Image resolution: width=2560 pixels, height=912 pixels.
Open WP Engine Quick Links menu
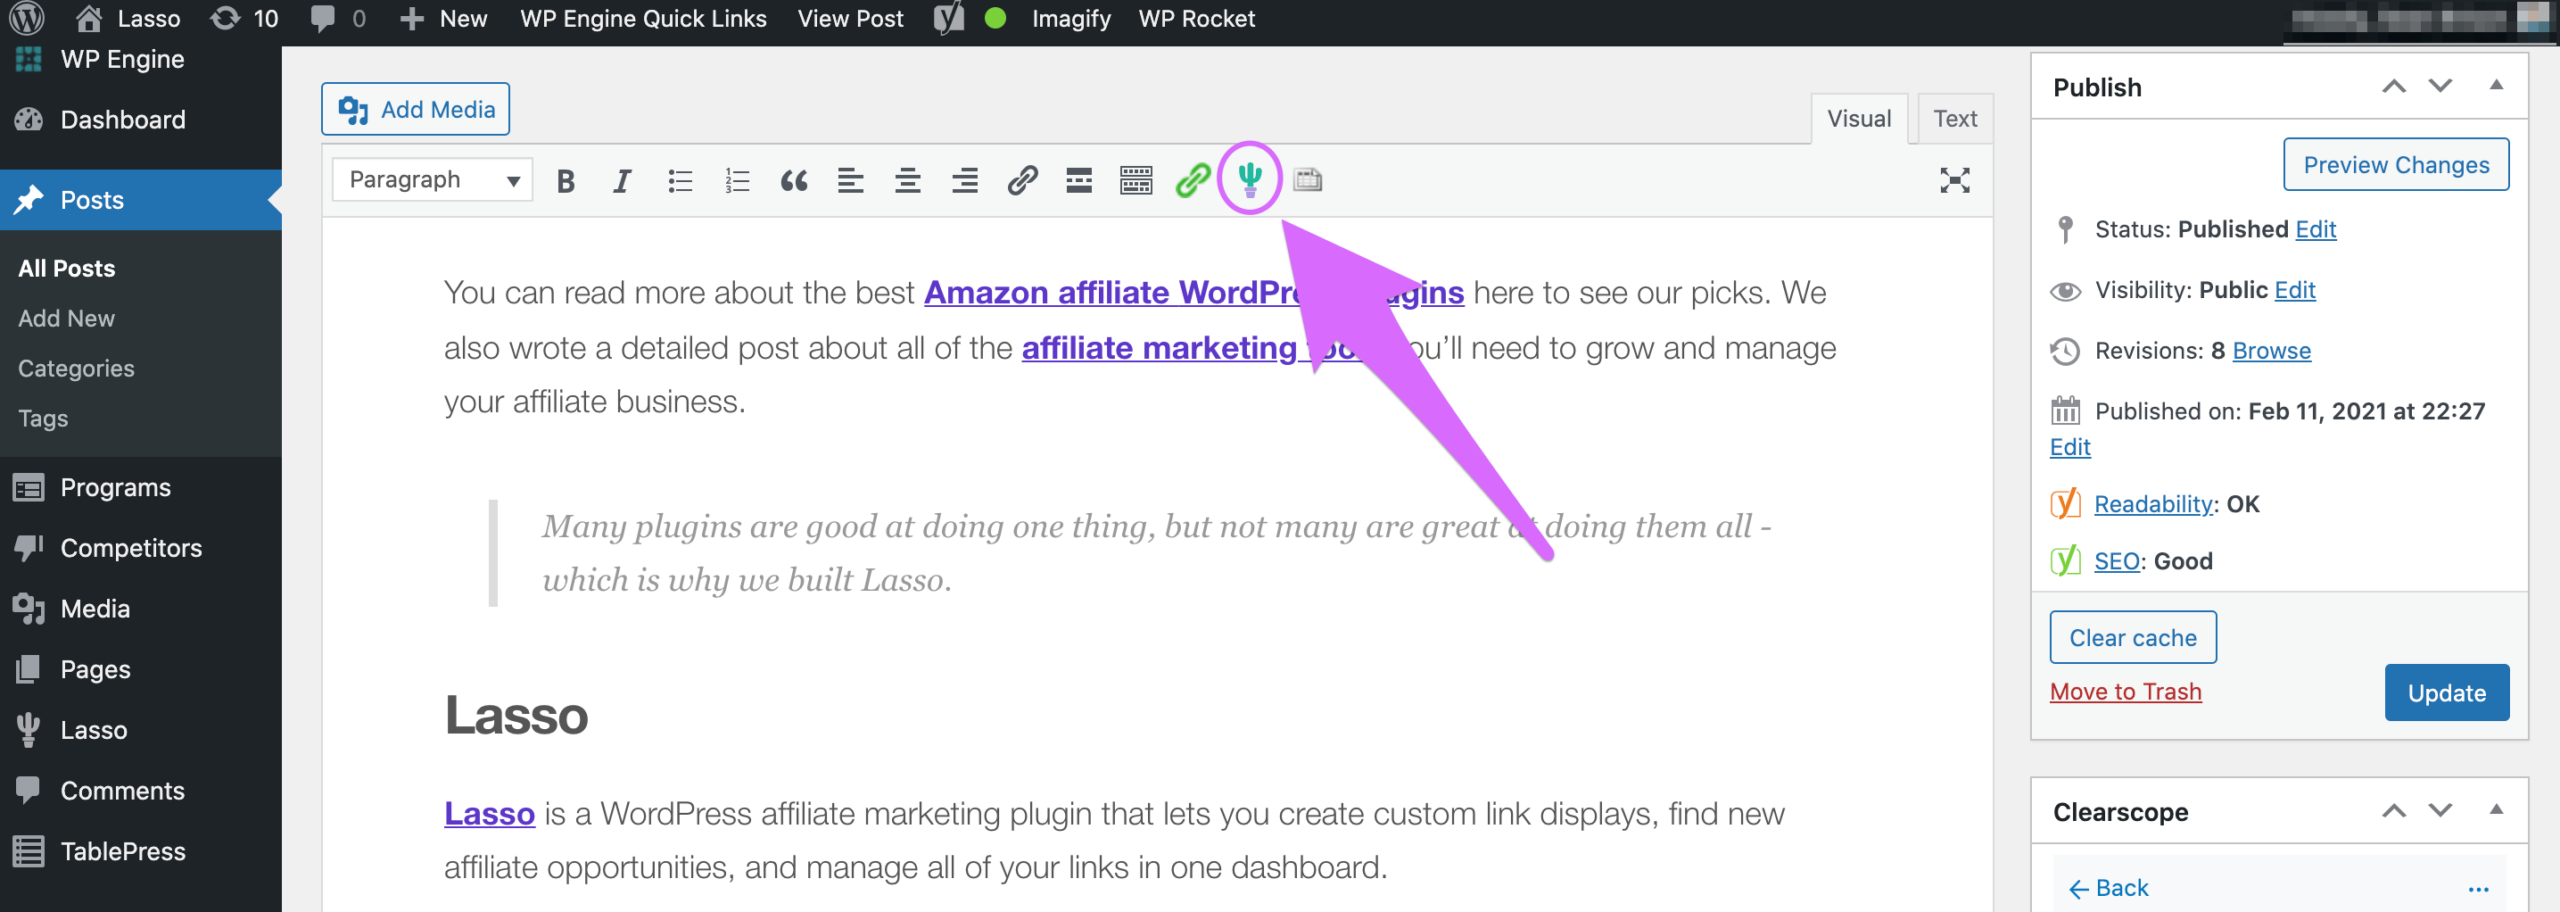[643, 18]
